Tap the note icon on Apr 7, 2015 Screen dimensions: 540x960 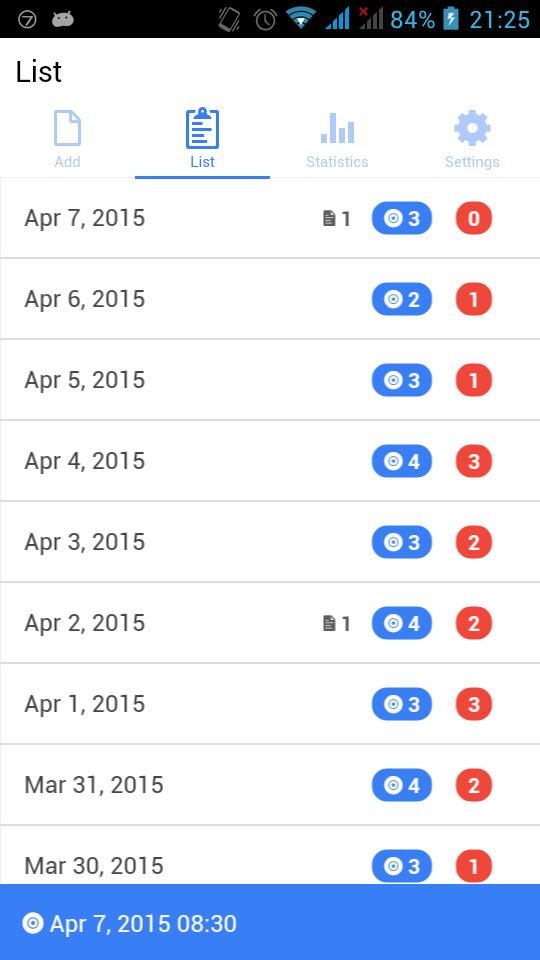(x=329, y=219)
